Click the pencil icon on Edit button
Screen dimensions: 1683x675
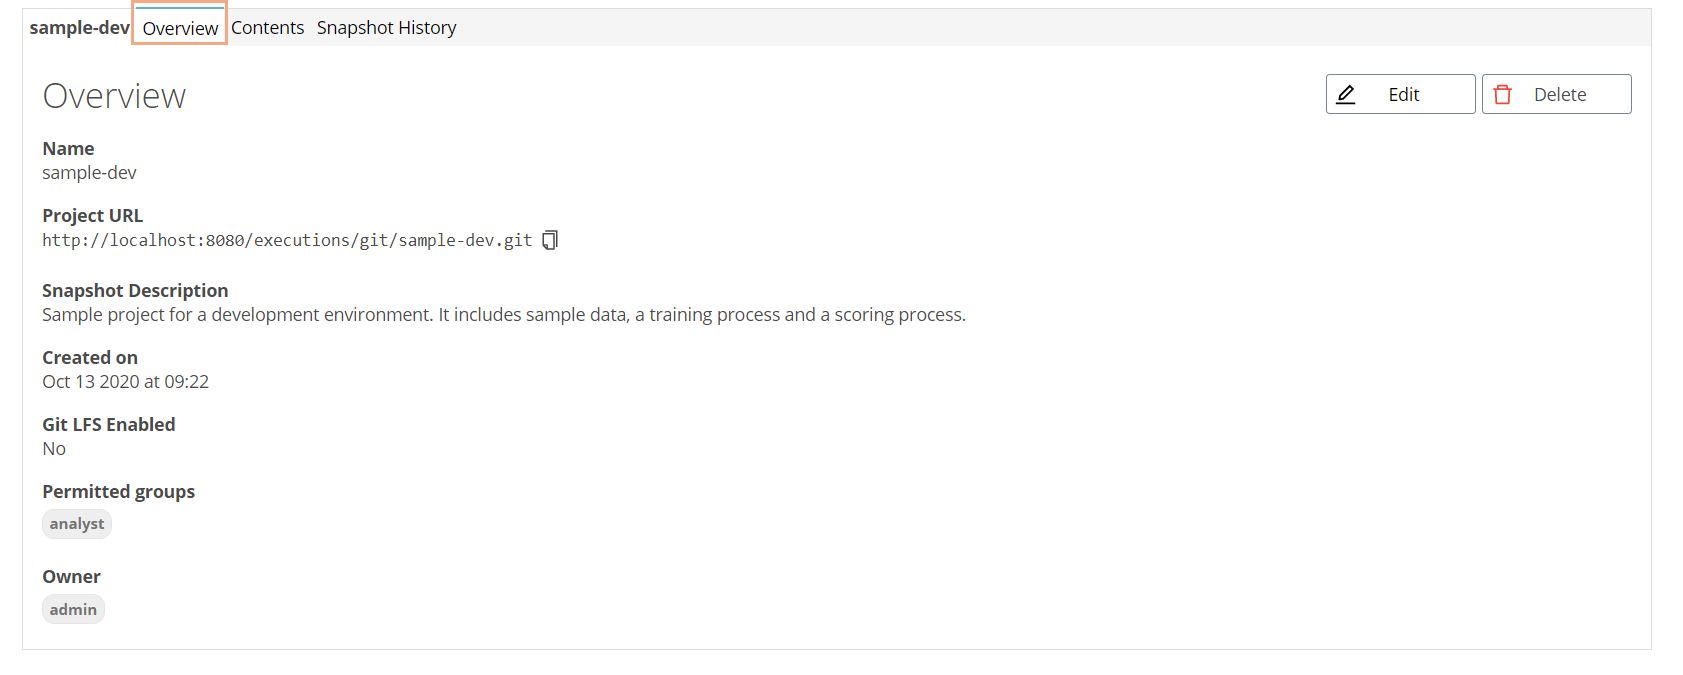[1346, 94]
